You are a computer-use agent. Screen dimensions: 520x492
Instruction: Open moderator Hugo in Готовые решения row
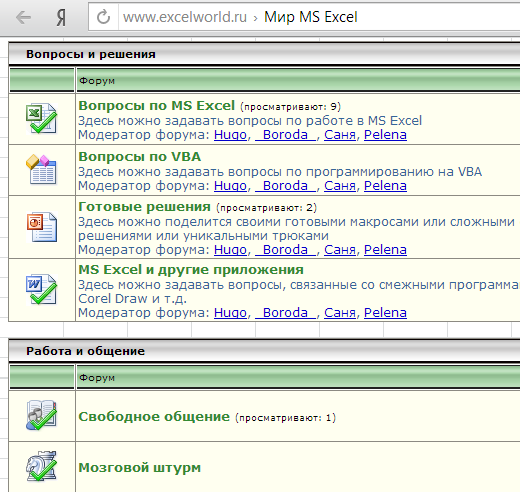(230, 250)
